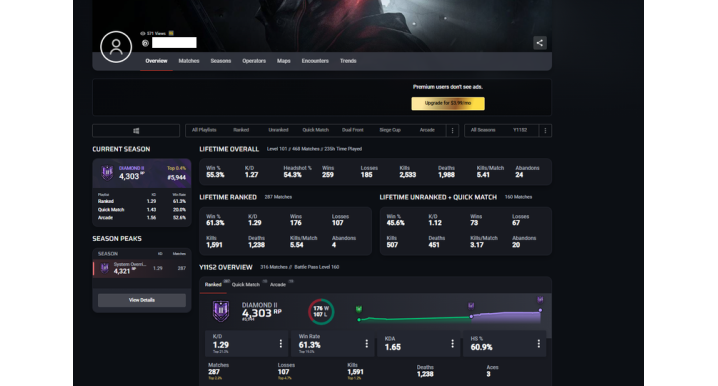Click the final data point on RP graph
This screenshot has height=386, width=718.
click(x=540, y=310)
